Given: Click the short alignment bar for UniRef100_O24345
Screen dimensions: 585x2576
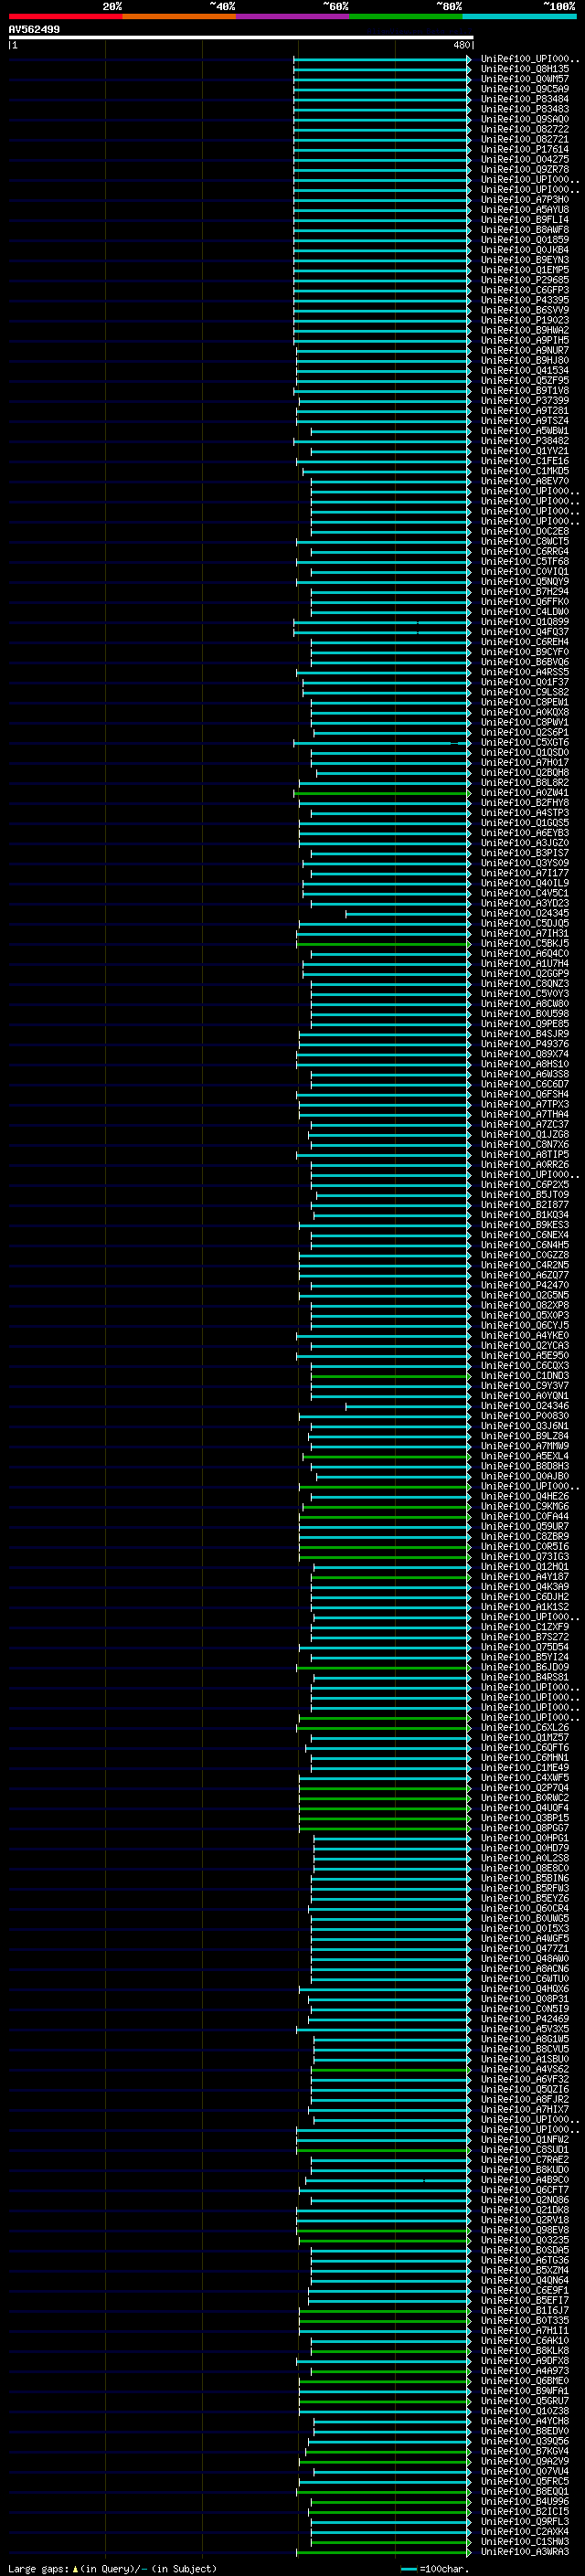Looking at the screenshot, I should click(408, 914).
